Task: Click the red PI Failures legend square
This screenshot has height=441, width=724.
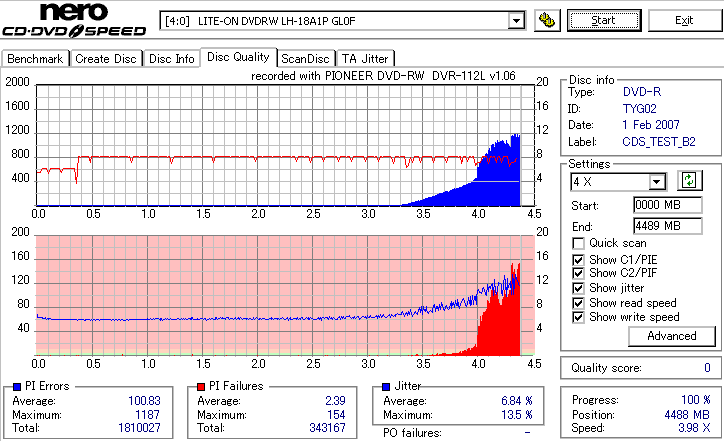Action: (x=201, y=387)
